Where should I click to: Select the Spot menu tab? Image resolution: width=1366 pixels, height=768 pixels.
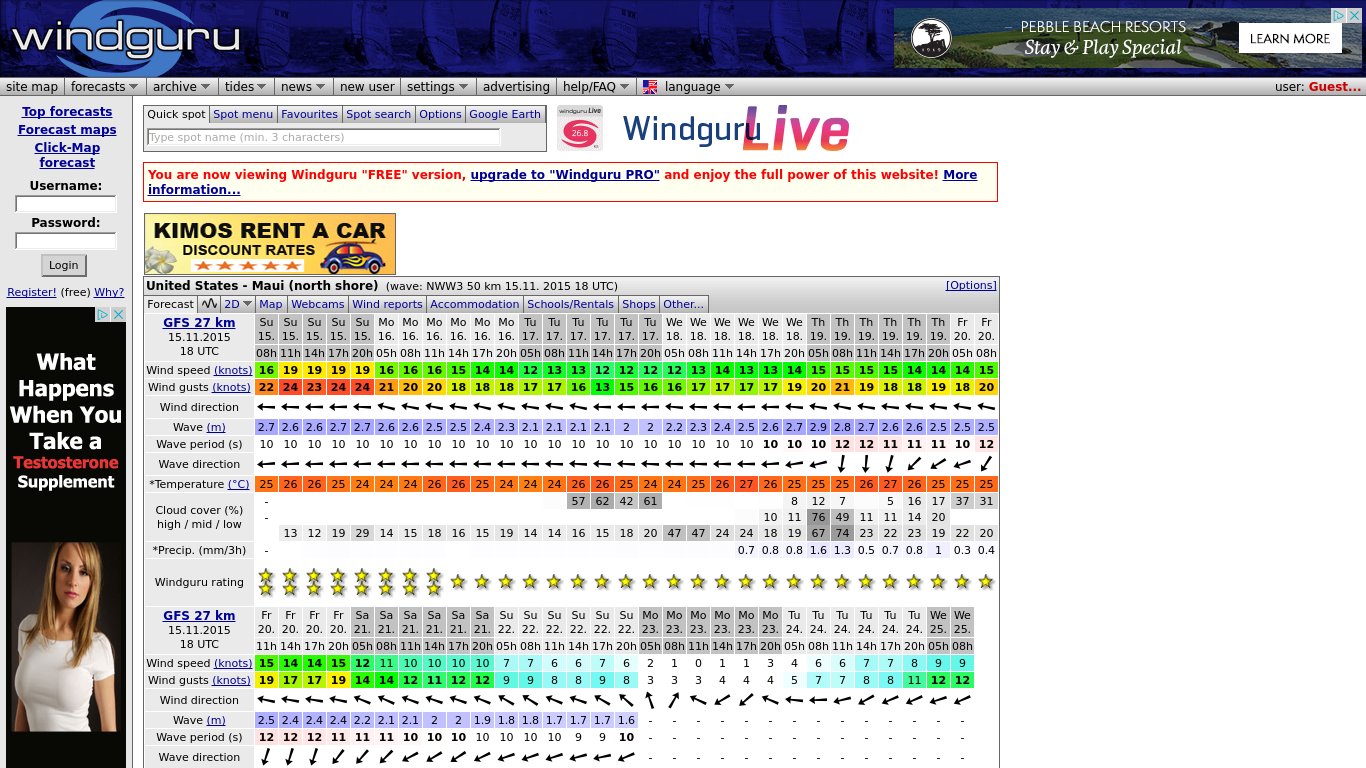pyautogui.click(x=243, y=114)
